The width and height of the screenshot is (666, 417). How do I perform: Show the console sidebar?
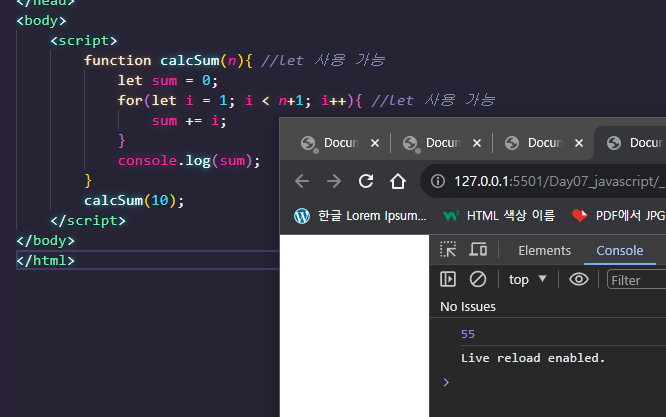coord(448,279)
